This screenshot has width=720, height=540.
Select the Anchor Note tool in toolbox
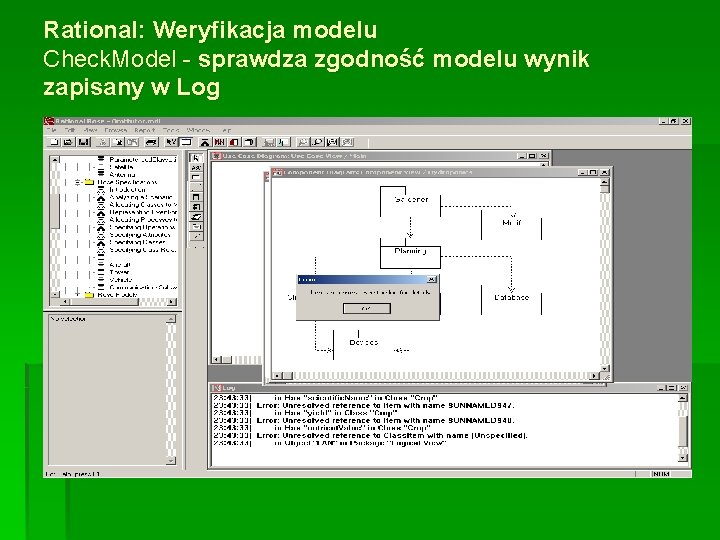(196, 187)
